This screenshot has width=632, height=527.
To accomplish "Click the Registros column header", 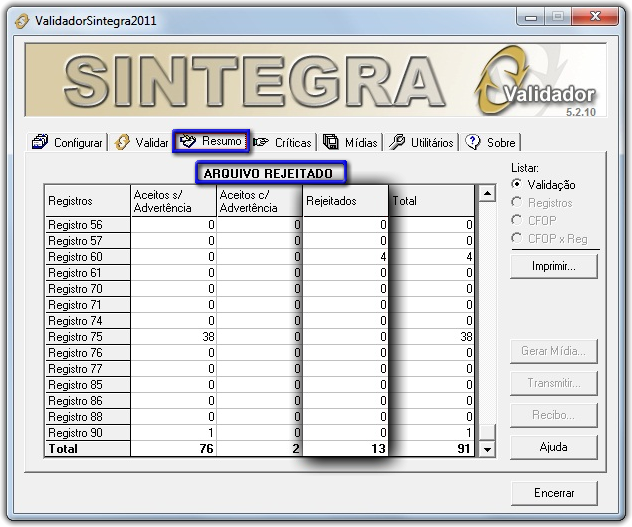I will tap(87, 201).
